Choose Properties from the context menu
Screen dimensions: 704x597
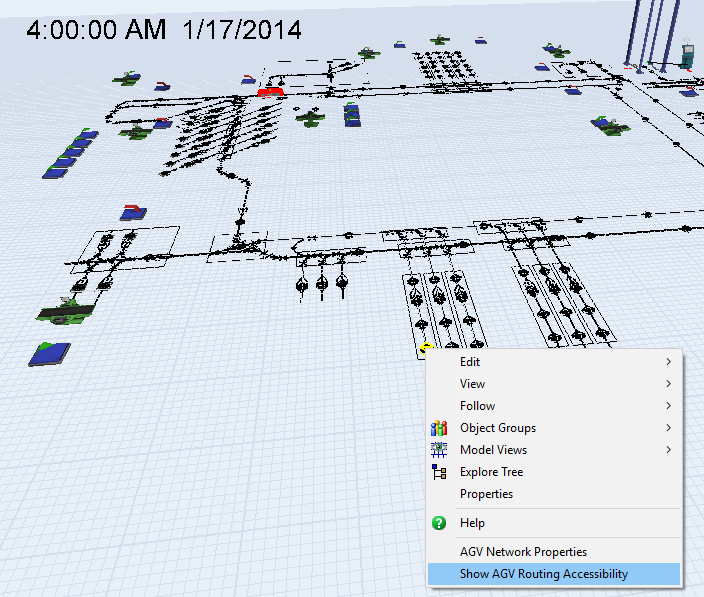(486, 494)
